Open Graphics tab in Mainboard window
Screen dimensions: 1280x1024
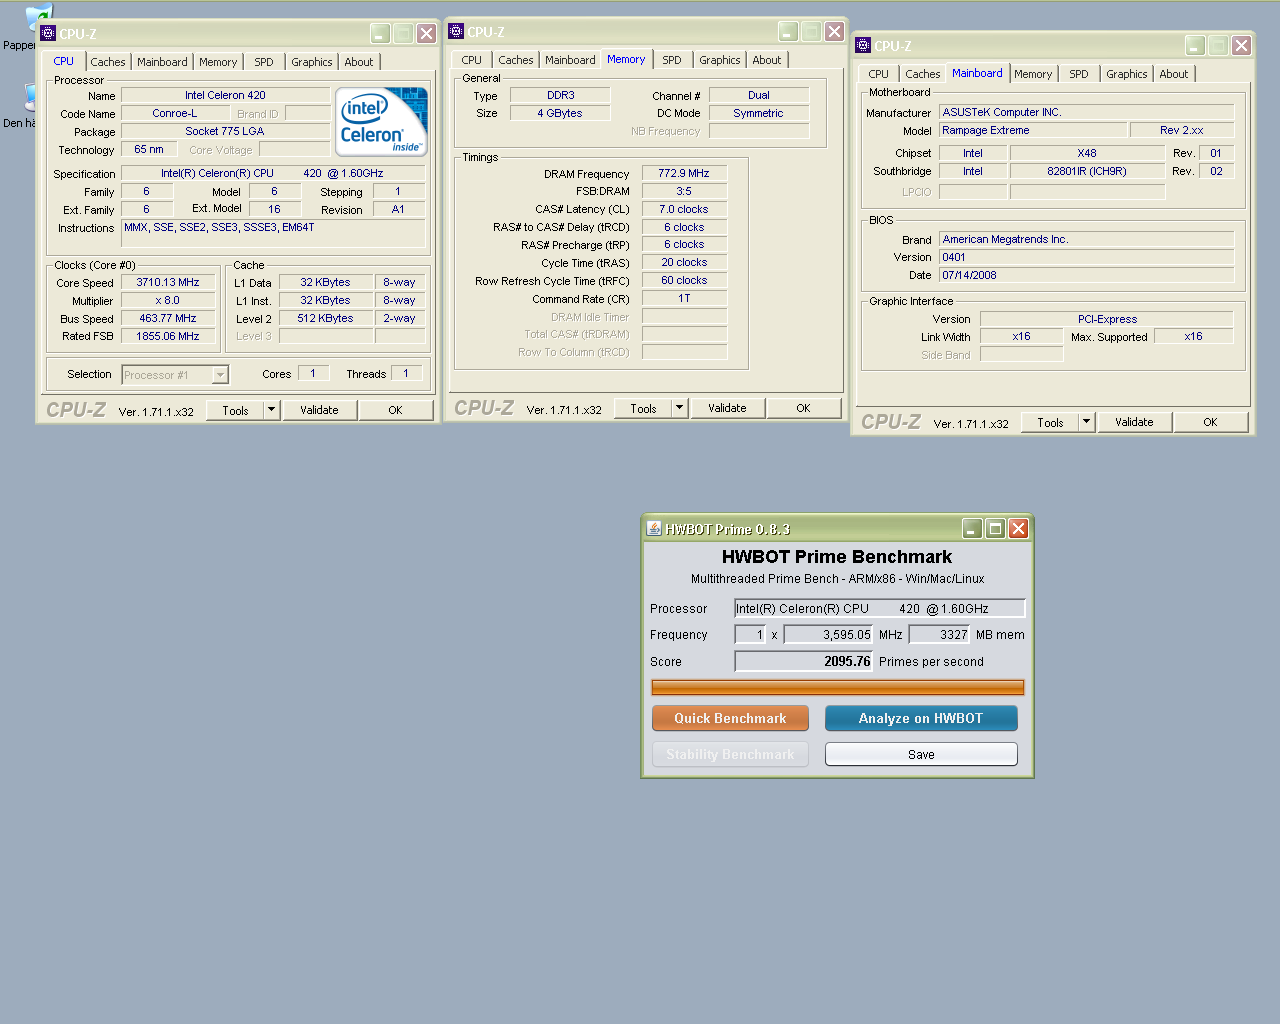pyautogui.click(x=1127, y=74)
